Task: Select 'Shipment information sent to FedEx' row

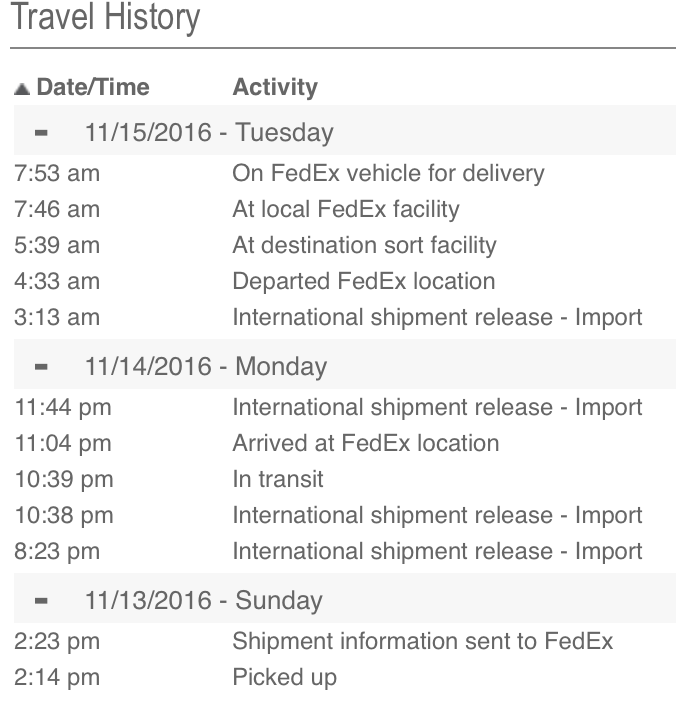Action: pos(345,641)
